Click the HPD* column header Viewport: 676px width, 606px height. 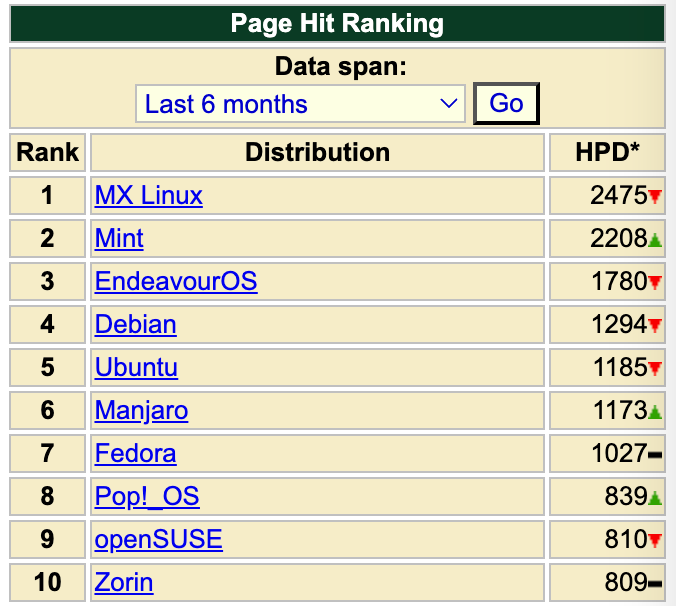click(607, 152)
